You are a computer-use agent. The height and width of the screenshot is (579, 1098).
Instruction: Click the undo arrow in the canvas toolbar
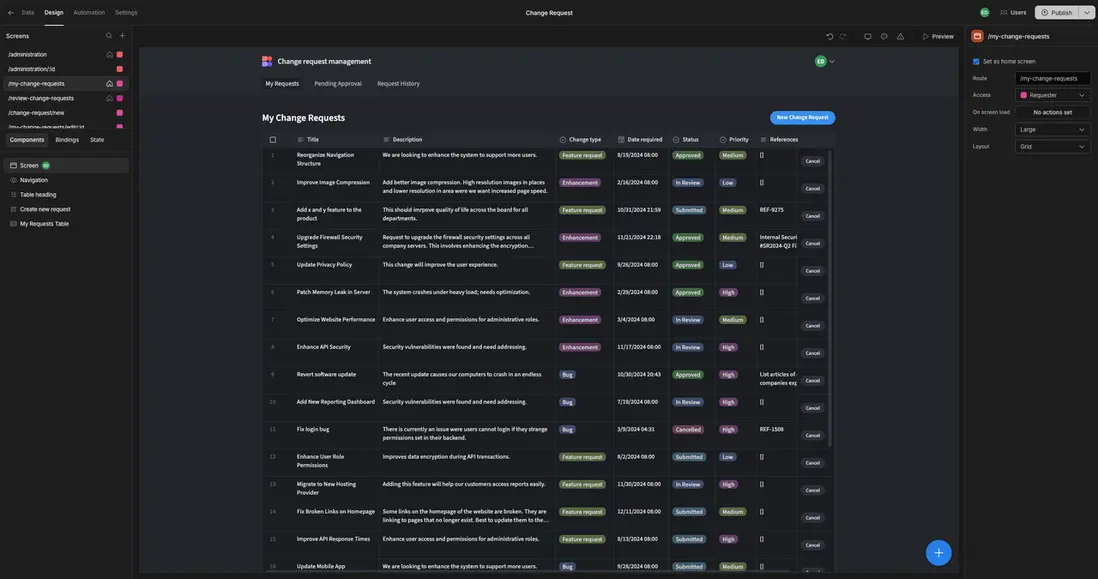(829, 36)
